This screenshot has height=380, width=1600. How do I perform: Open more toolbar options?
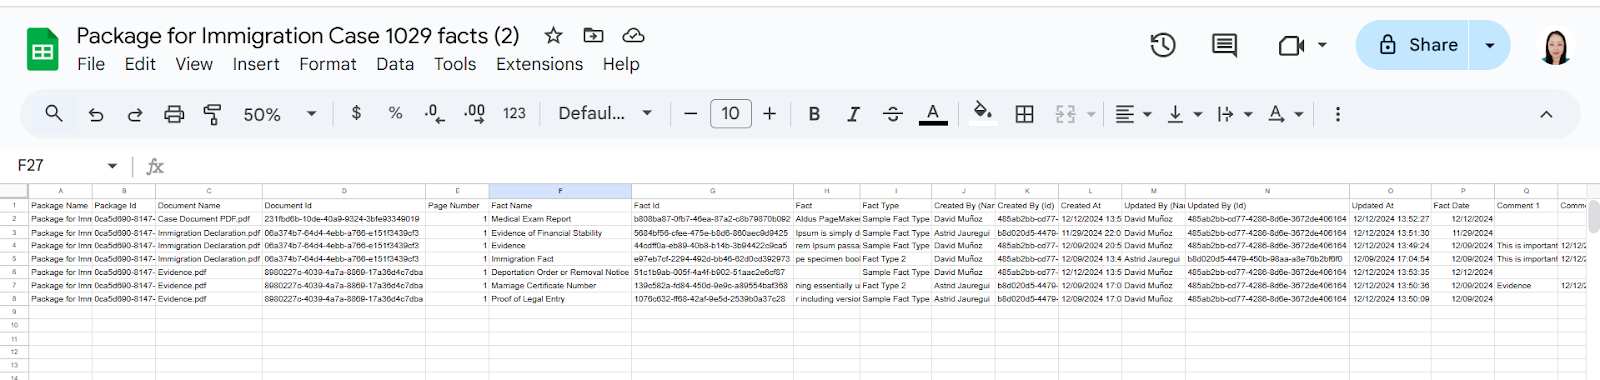point(1338,114)
